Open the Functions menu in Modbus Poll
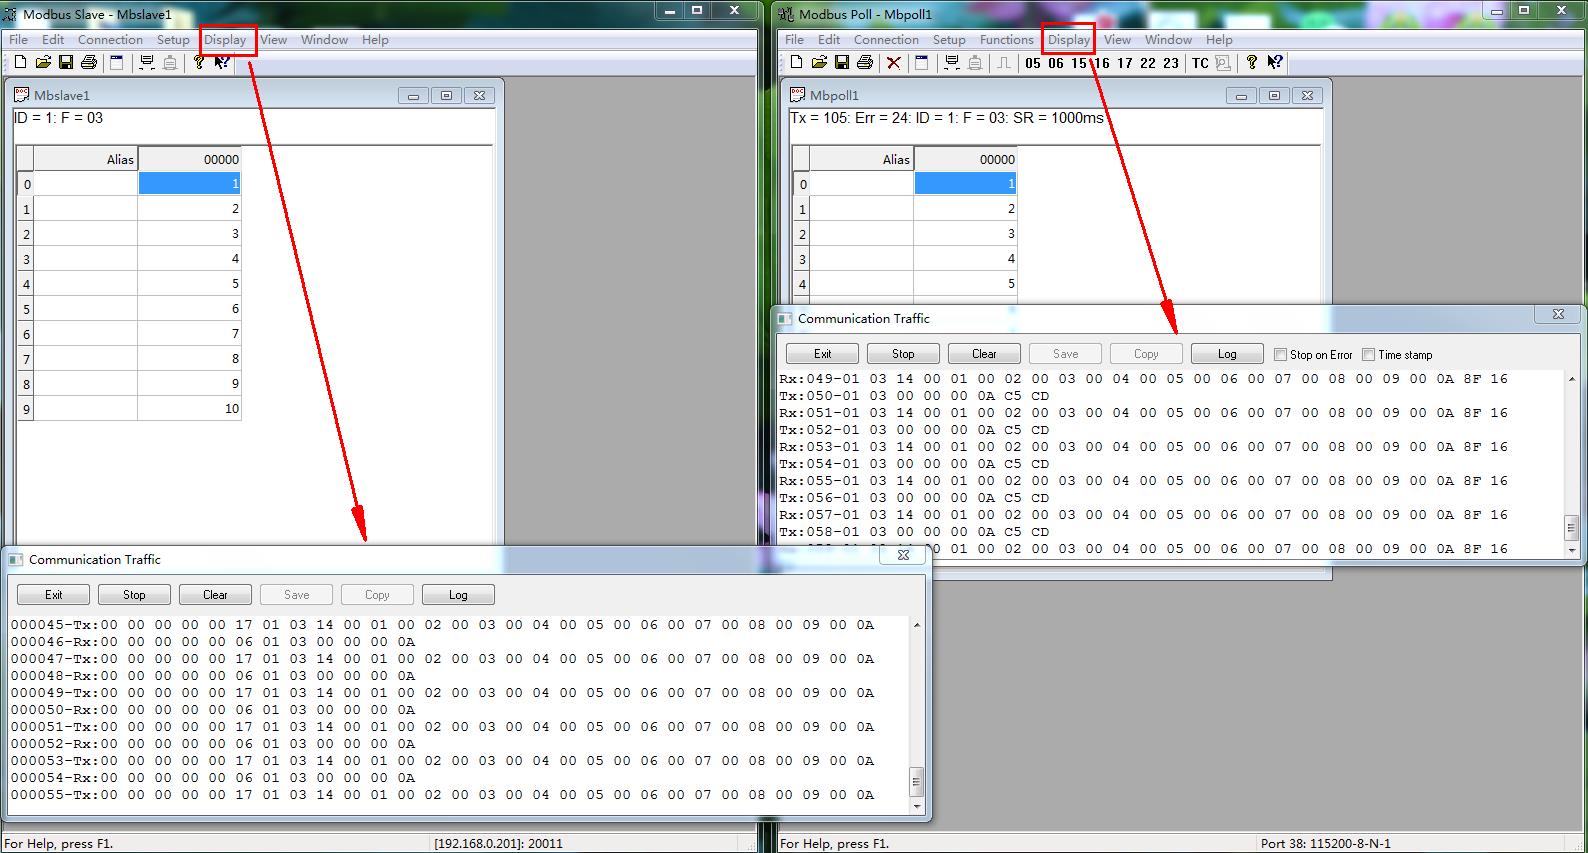Image resolution: width=1588 pixels, height=853 pixels. pos(1006,40)
